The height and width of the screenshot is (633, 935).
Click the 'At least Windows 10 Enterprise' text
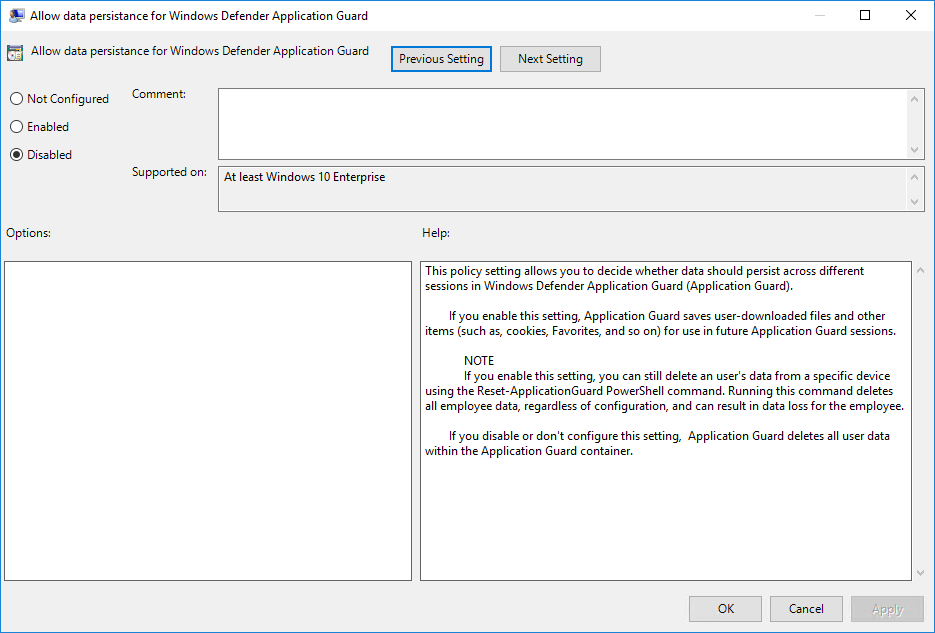(305, 177)
